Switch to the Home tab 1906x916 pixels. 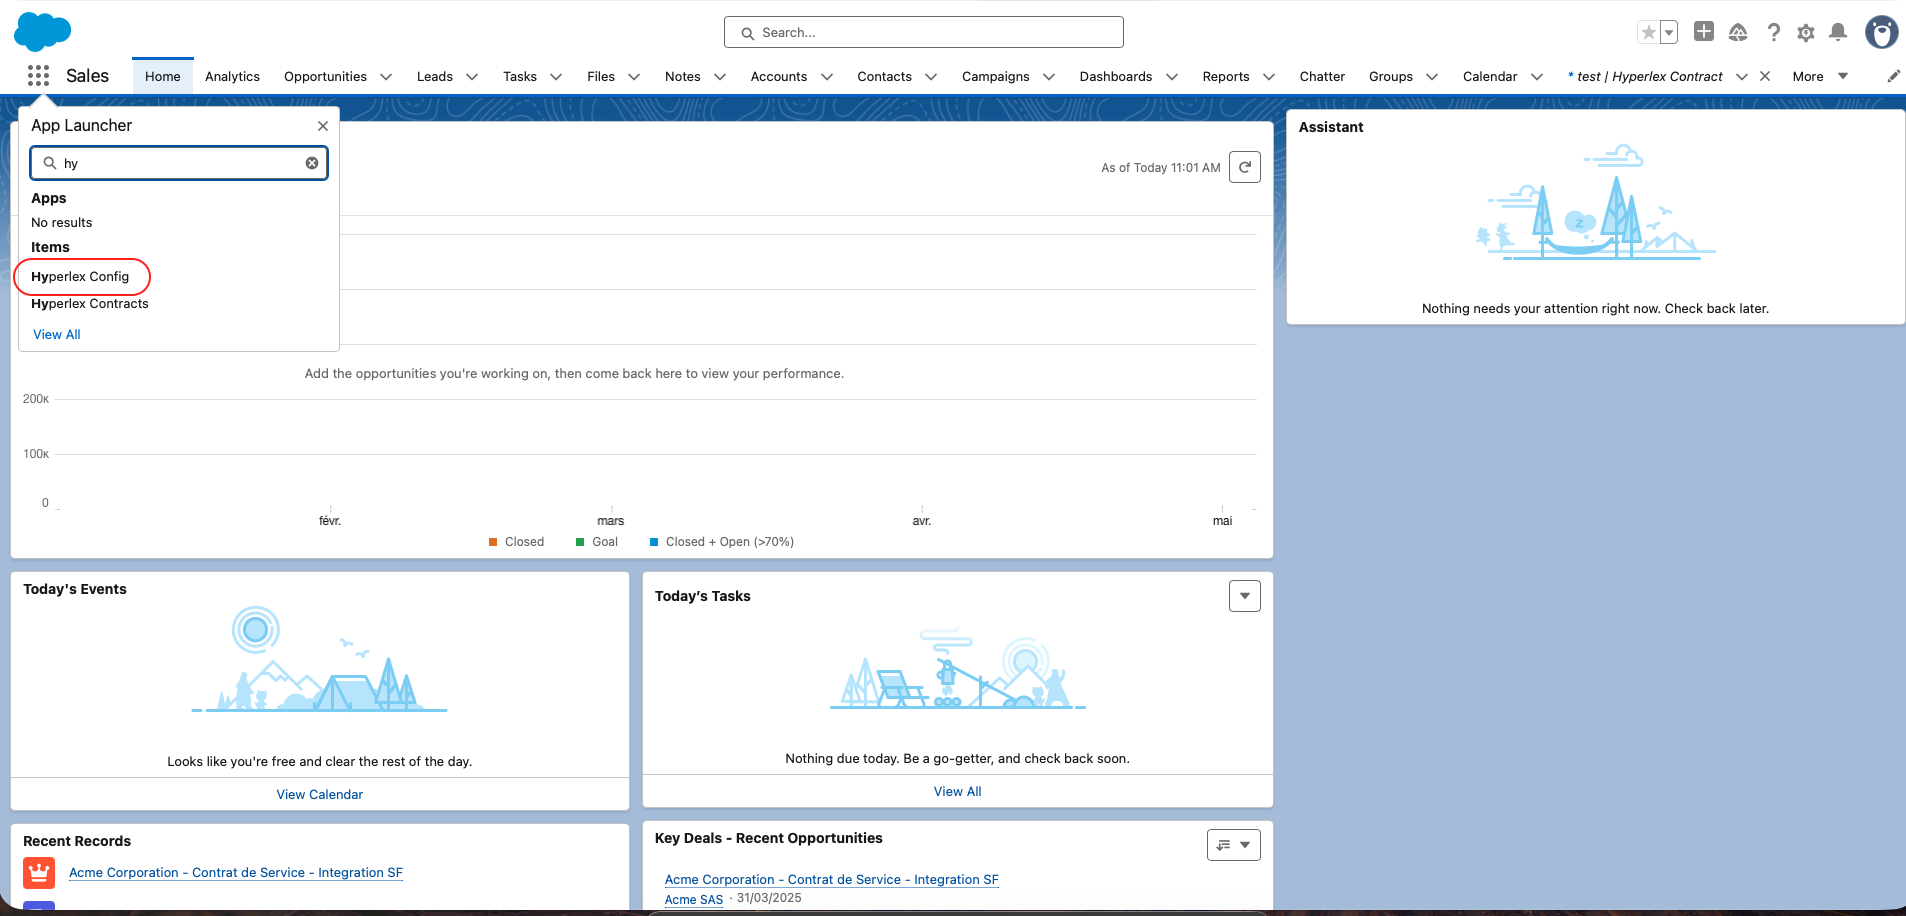coord(163,76)
